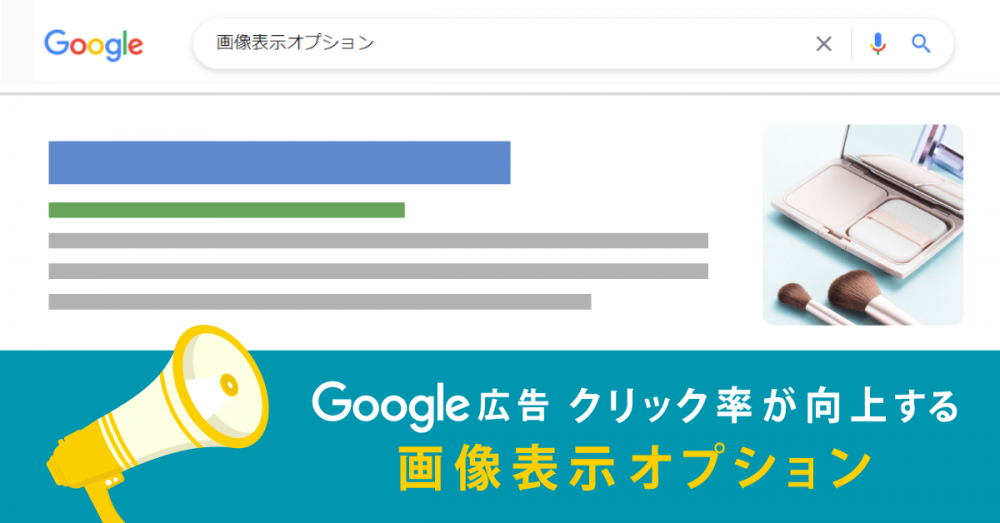Select the shortest, third gray description line
1000x523 pixels.
point(320,301)
